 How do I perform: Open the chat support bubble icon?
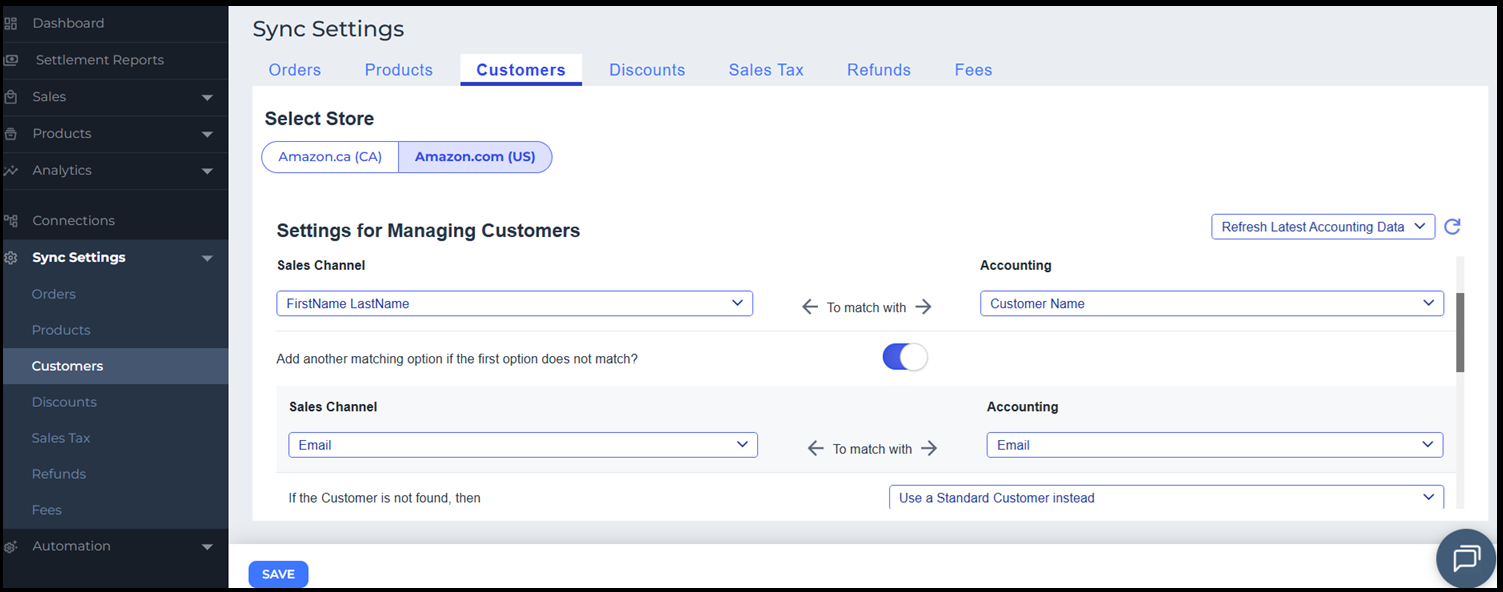pyautogui.click(x=1466, y=558)
